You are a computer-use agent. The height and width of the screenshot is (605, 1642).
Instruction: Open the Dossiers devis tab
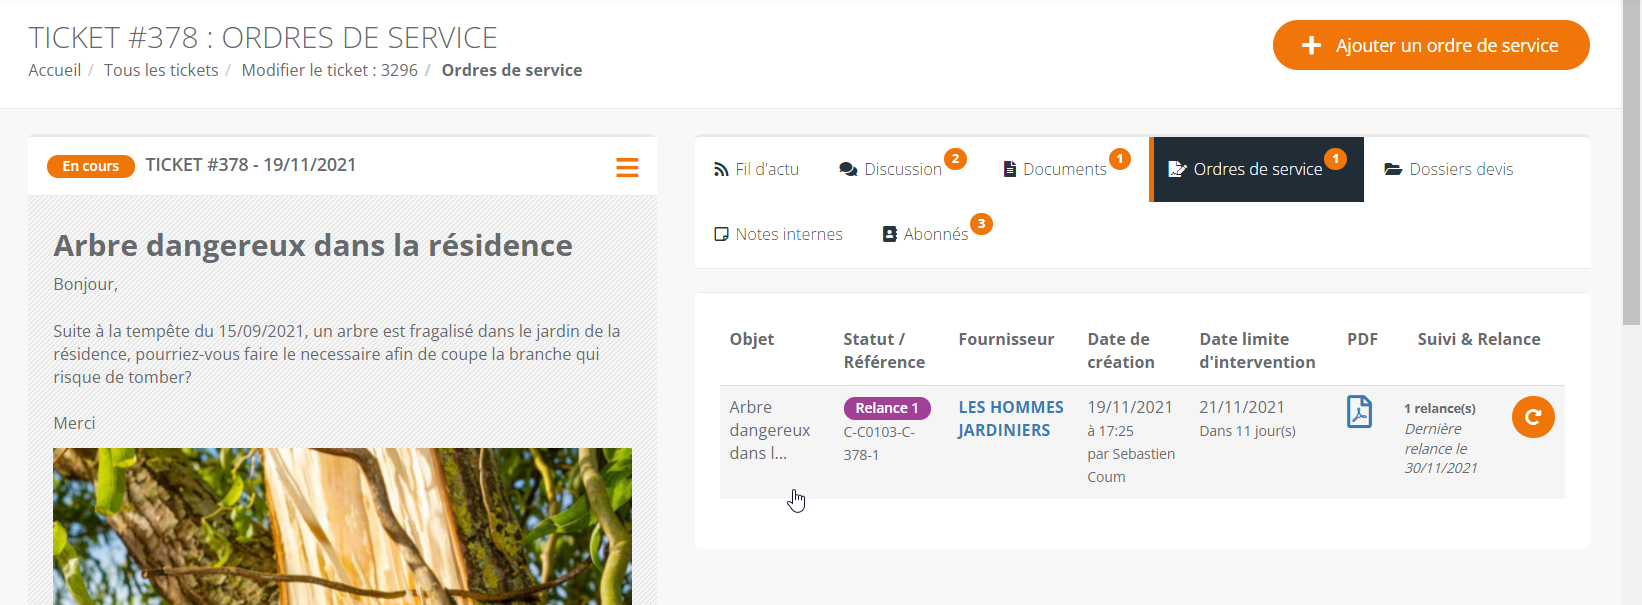pos(1449,170)
